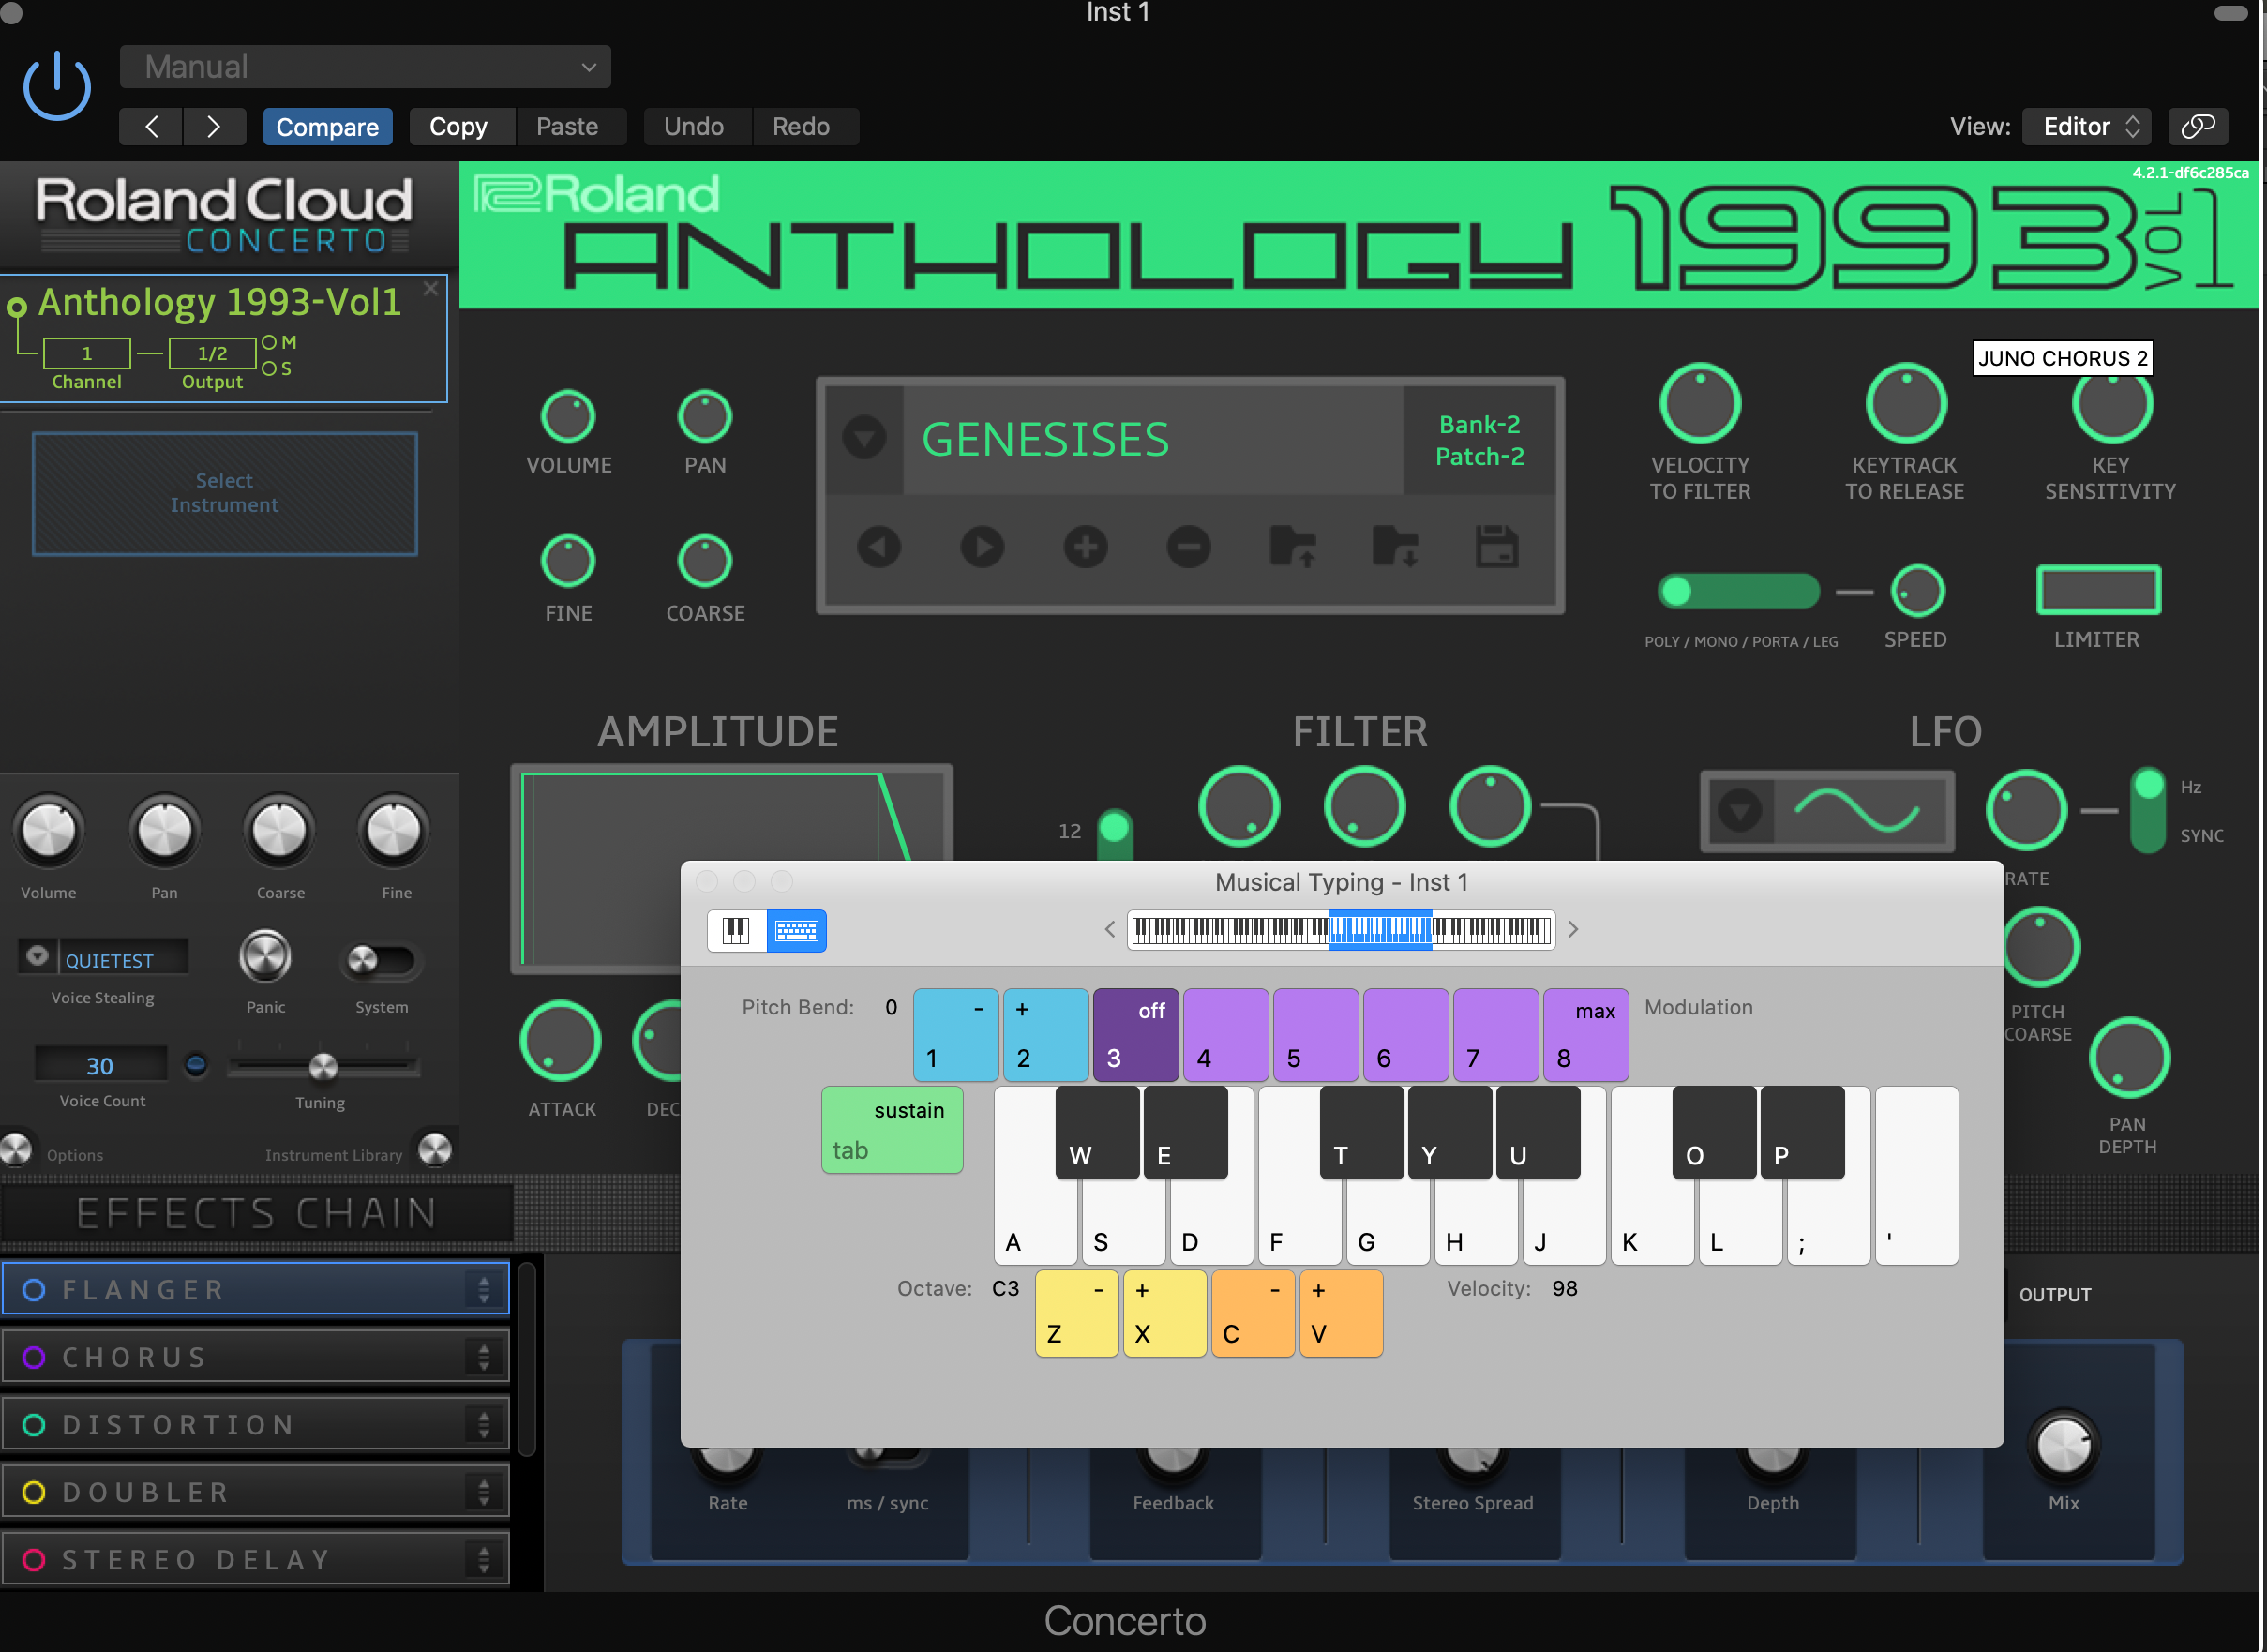Click the add patch plus icon
Screen dimensions: 2267x1652
click(x=1085, y=547)
